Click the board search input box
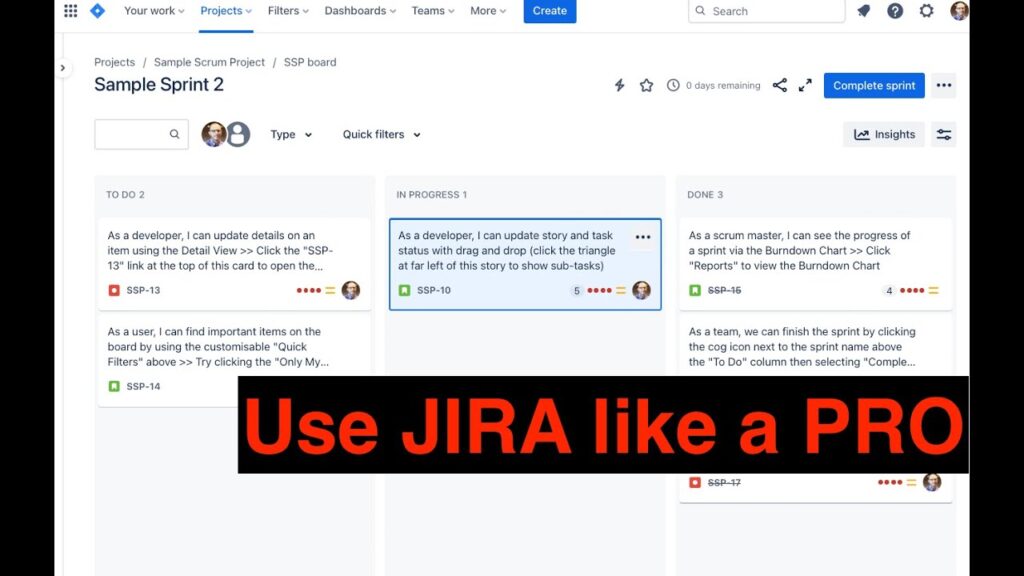 coord(141,134)
